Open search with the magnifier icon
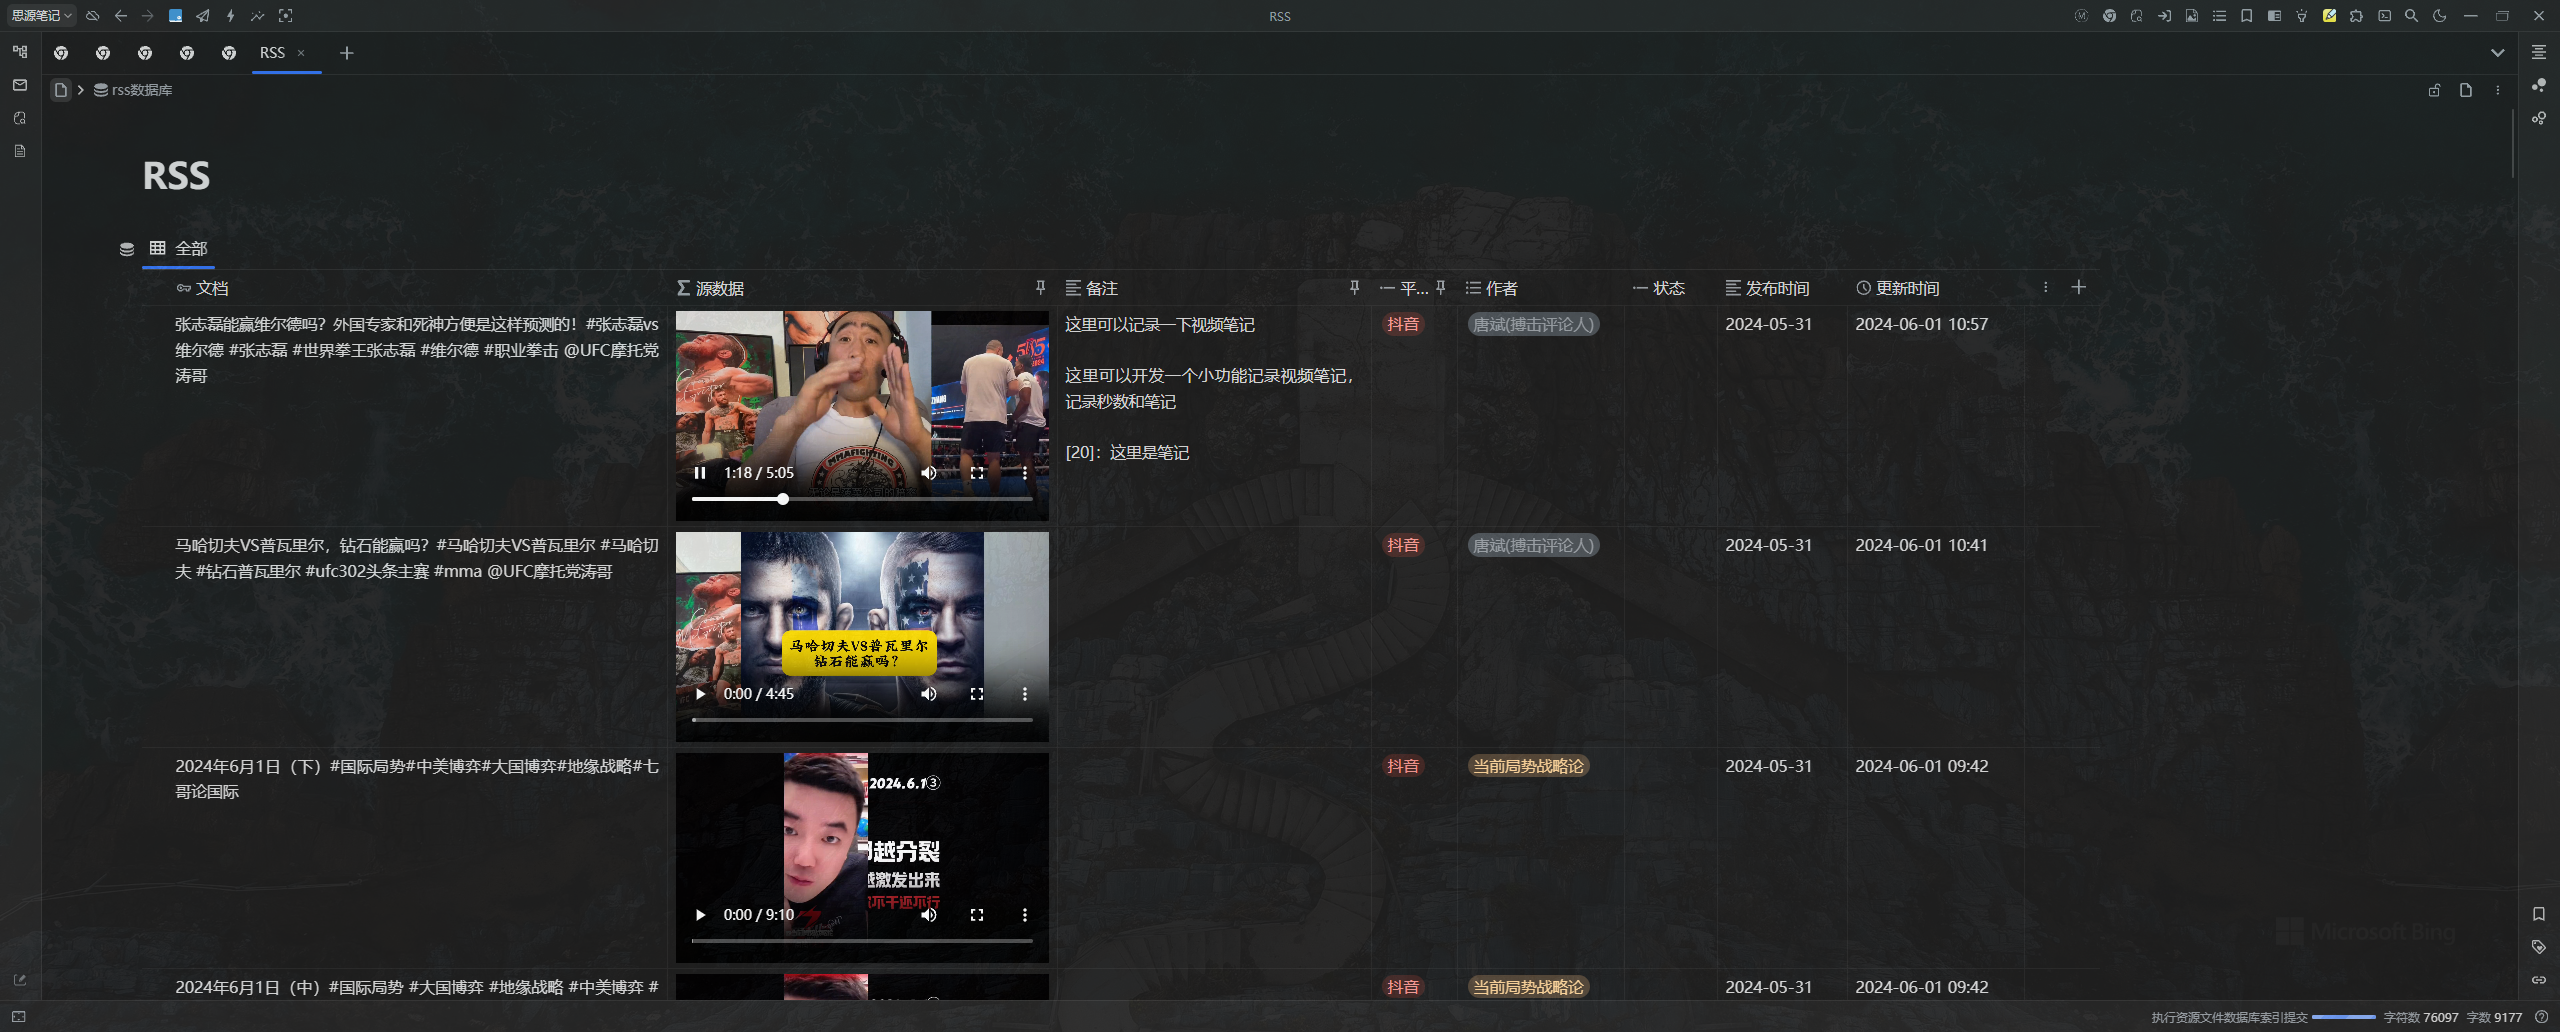Image resolution: width=2560 pixels, height=1032 pixels. pos(2412,16)
